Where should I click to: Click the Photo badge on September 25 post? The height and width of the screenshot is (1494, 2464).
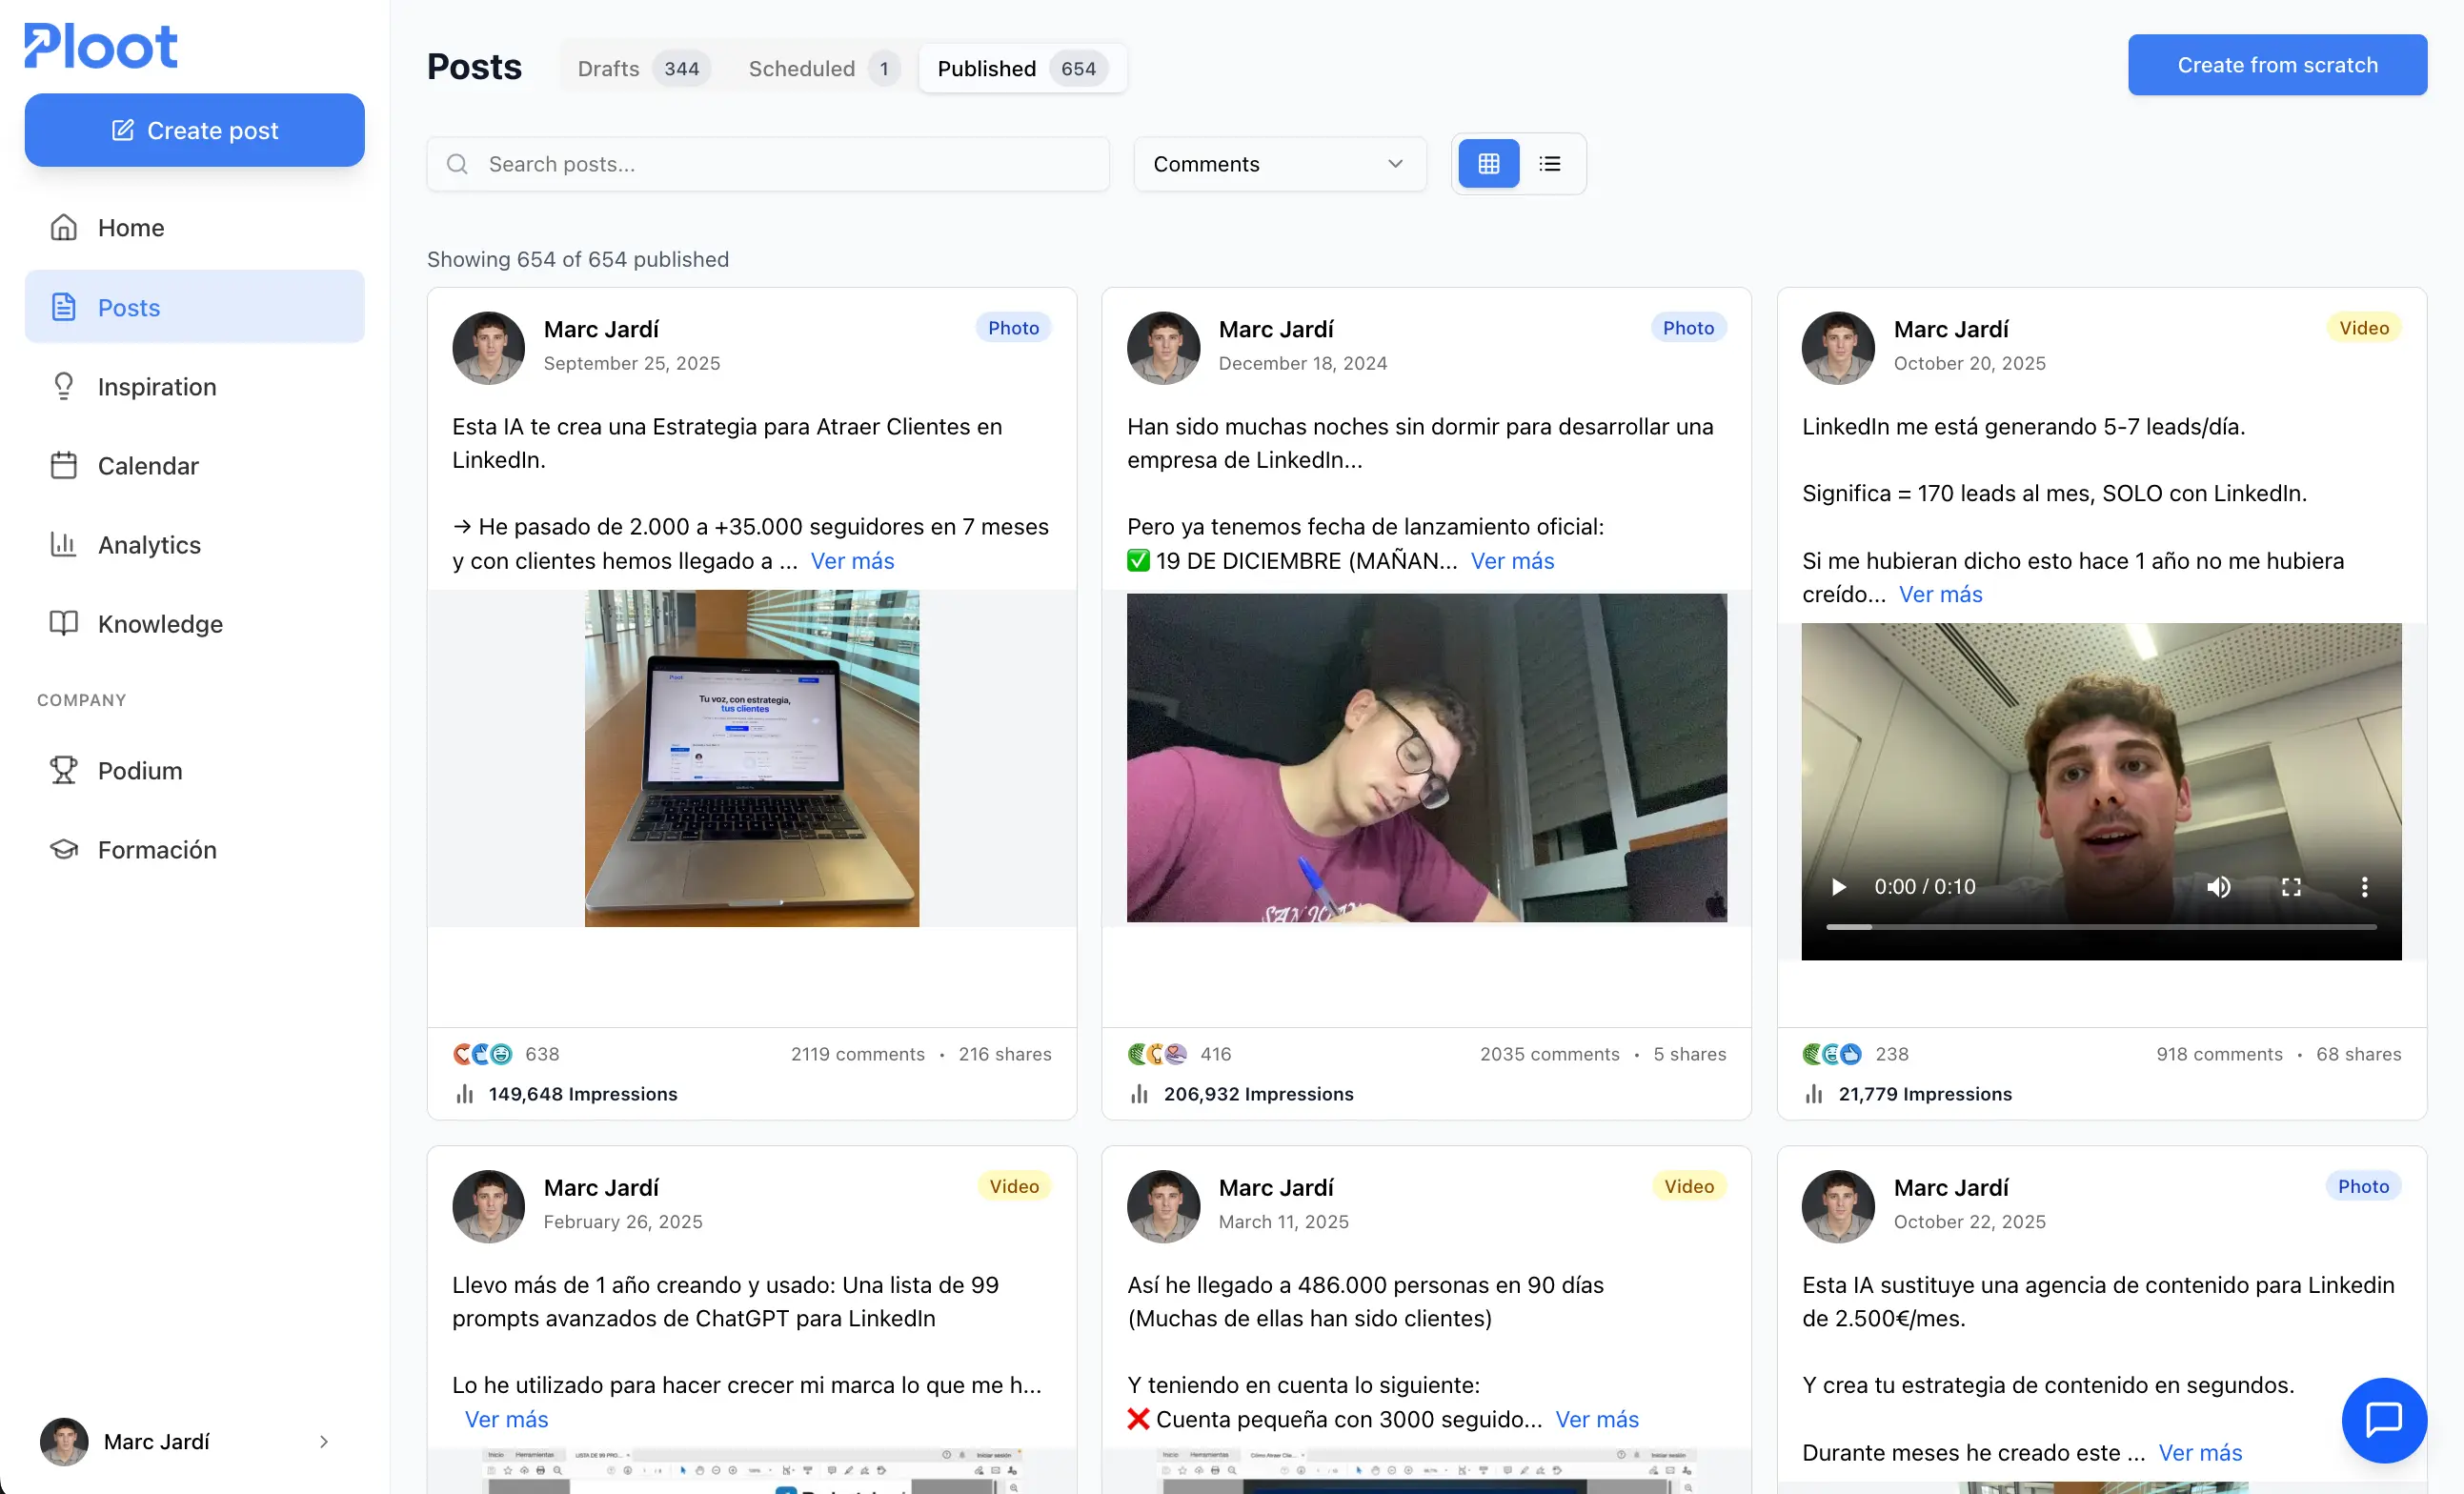[1013, 328]
